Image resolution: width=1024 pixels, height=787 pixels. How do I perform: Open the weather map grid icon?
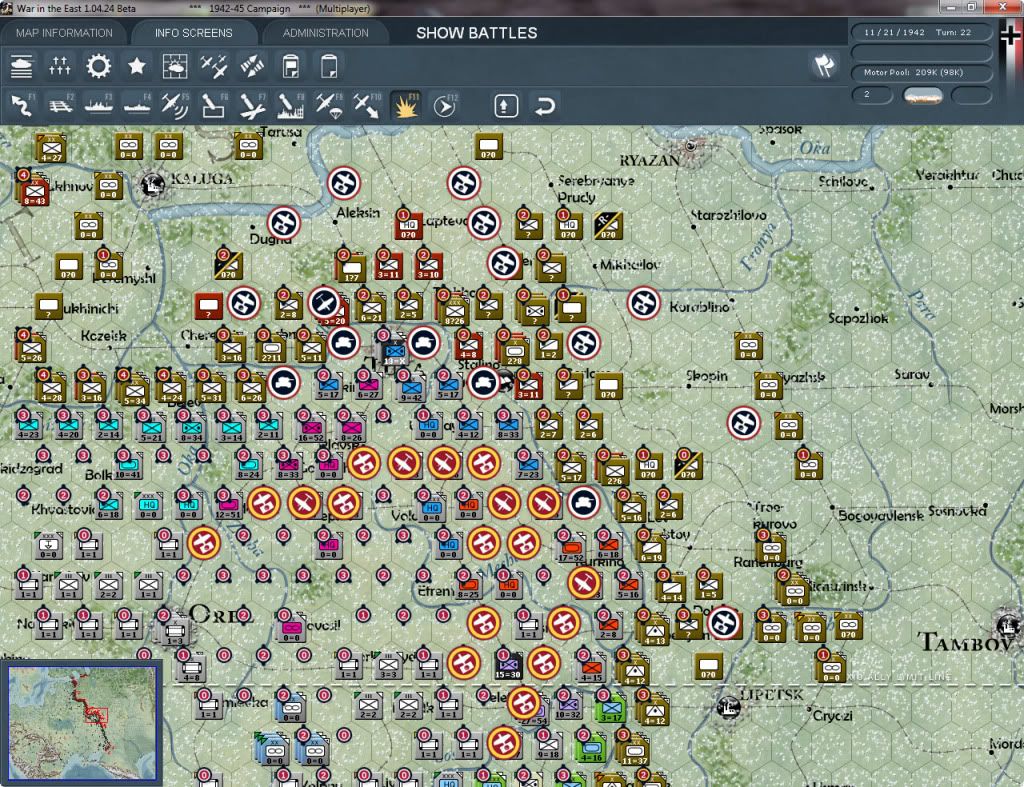tap(175, 66)
